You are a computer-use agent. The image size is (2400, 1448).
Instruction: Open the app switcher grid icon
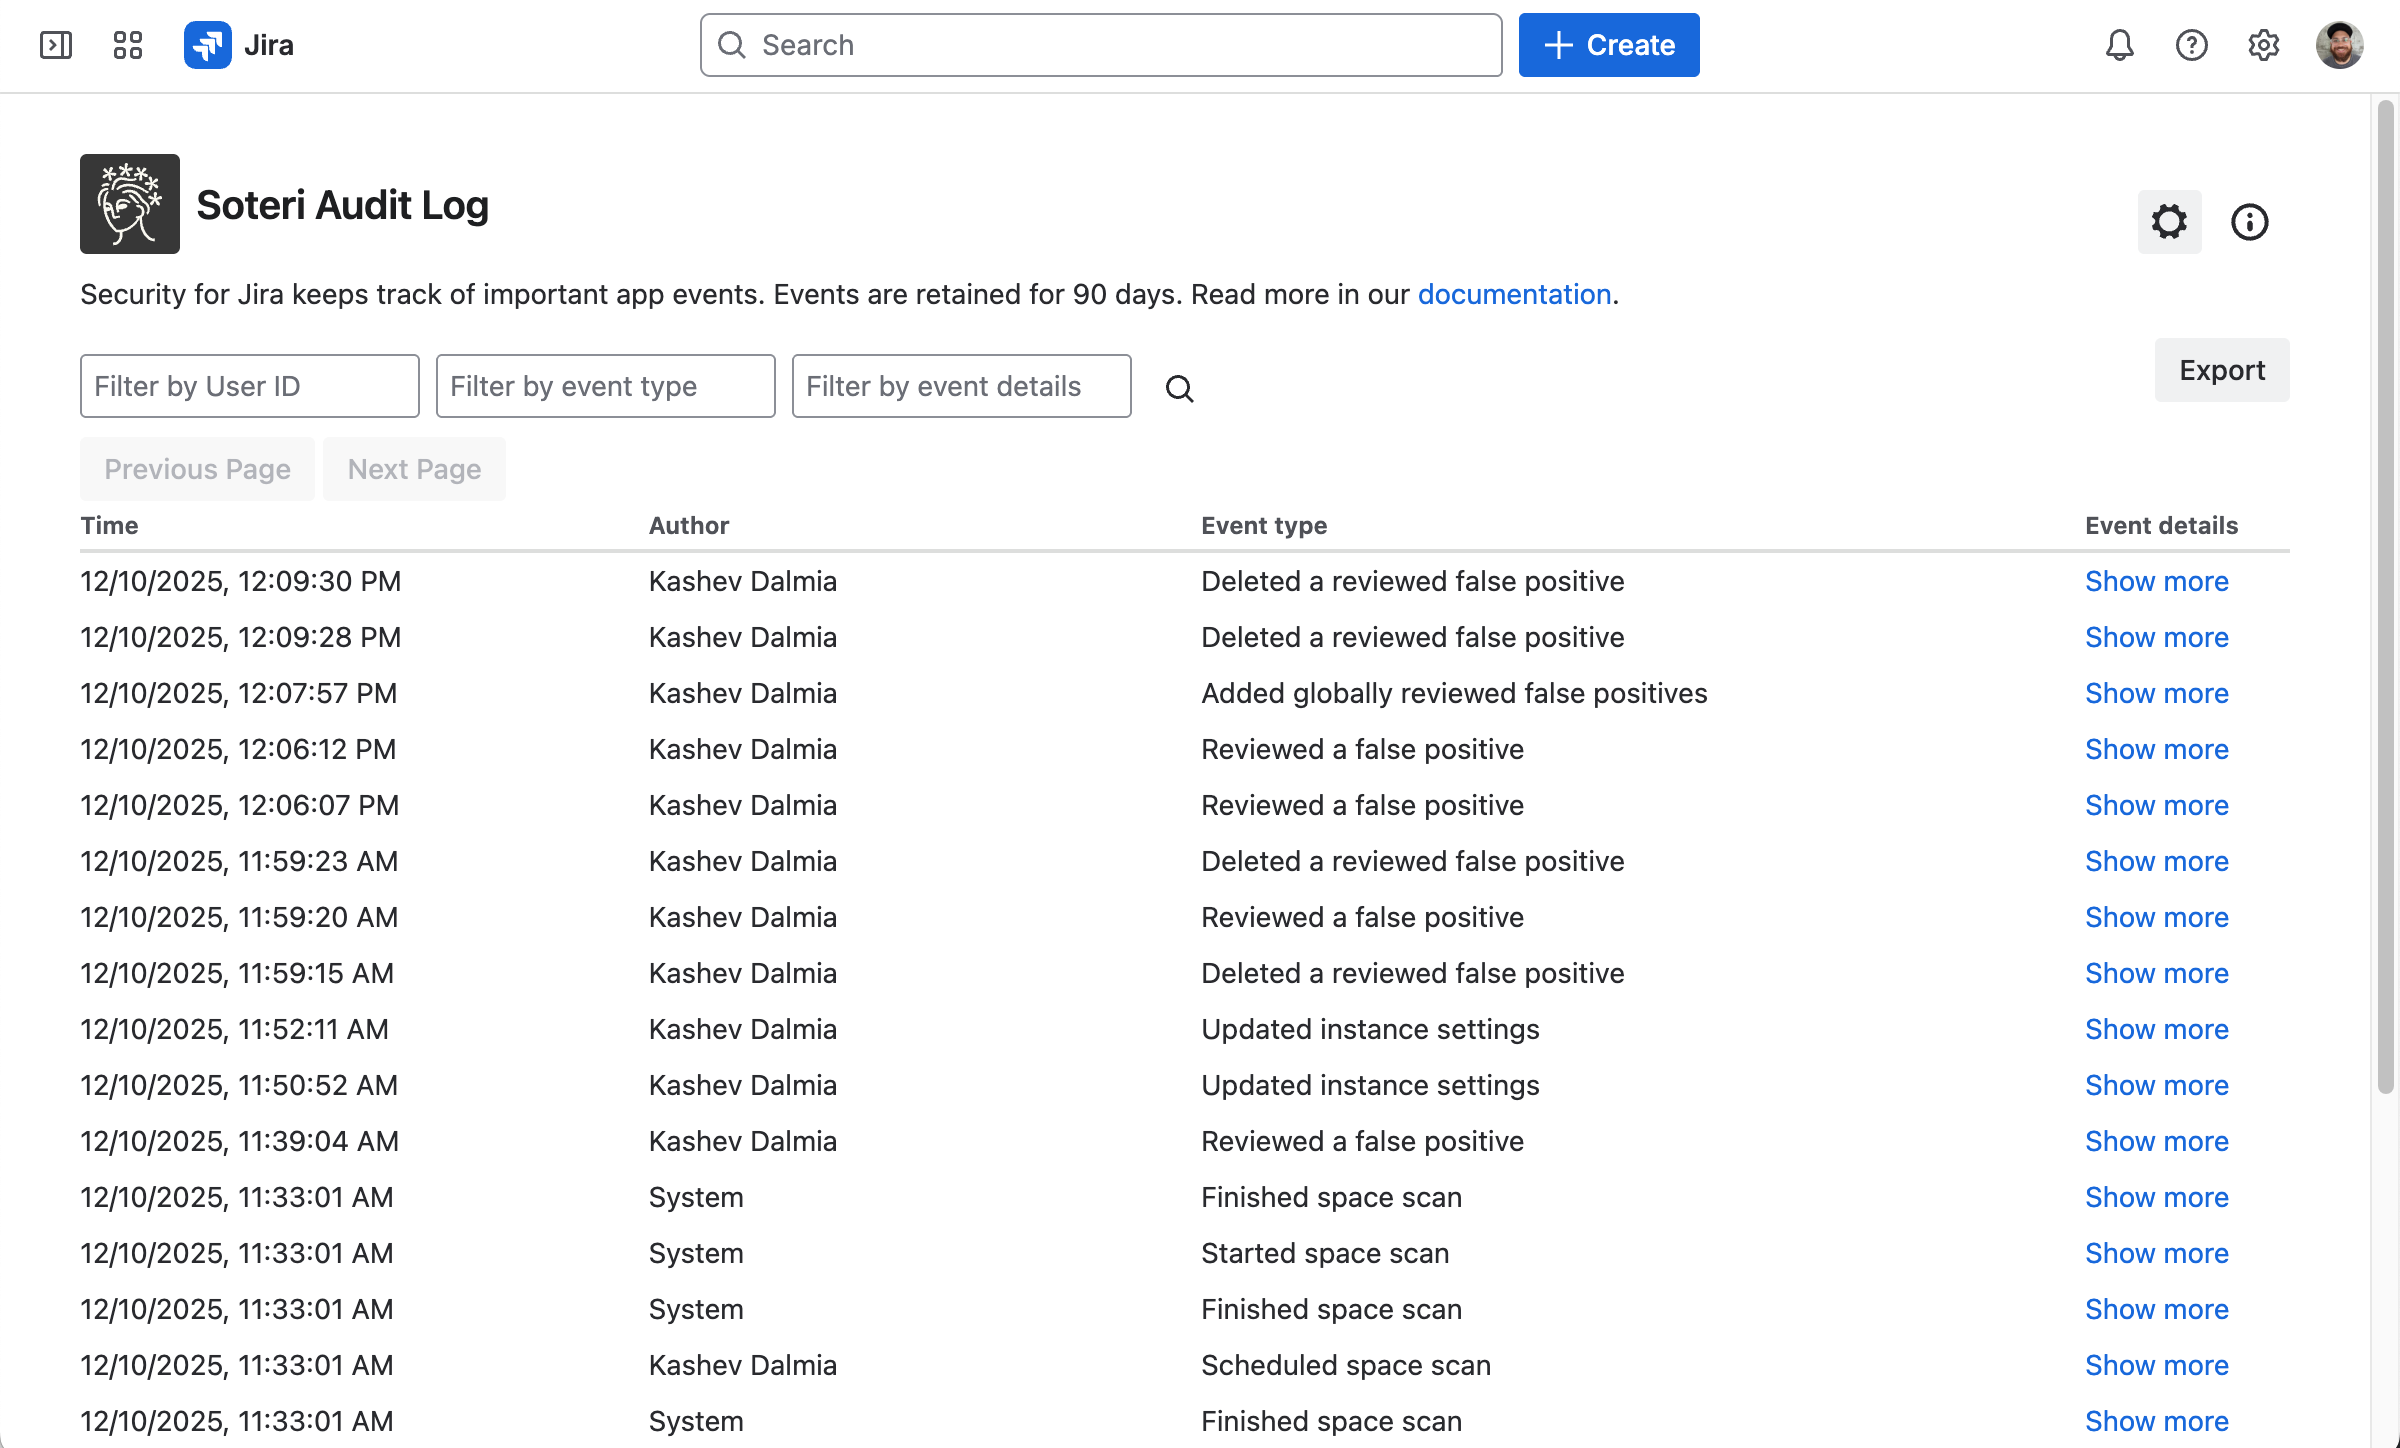coord(128,45)
